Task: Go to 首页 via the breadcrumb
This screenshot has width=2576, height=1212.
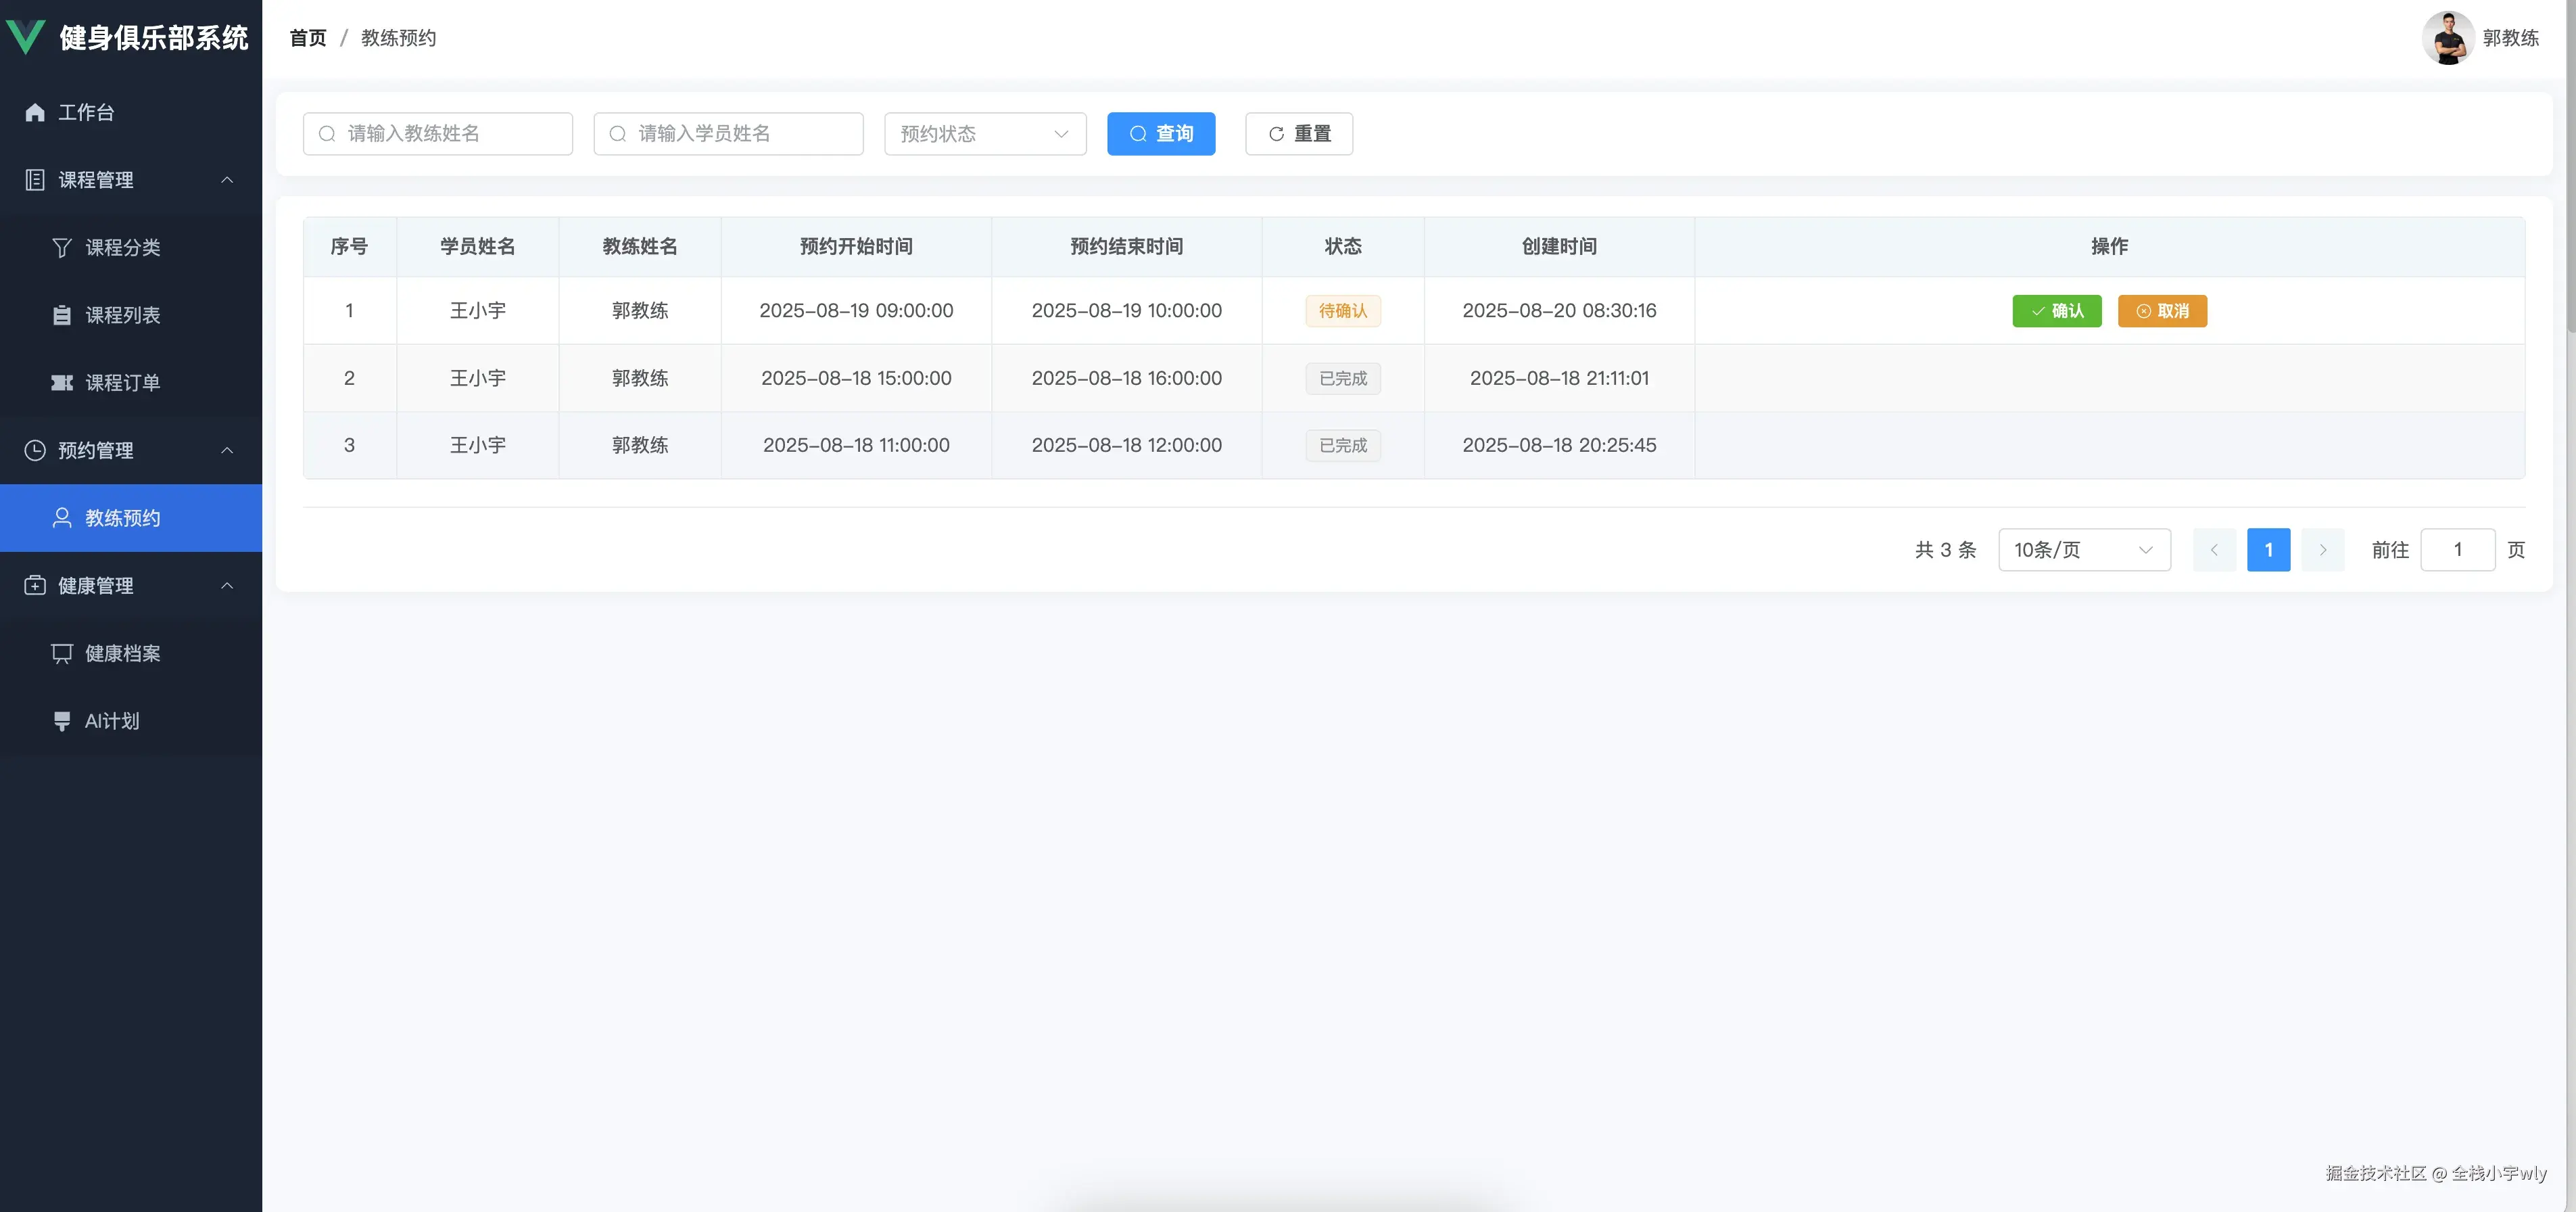Action: pos(308,38)
